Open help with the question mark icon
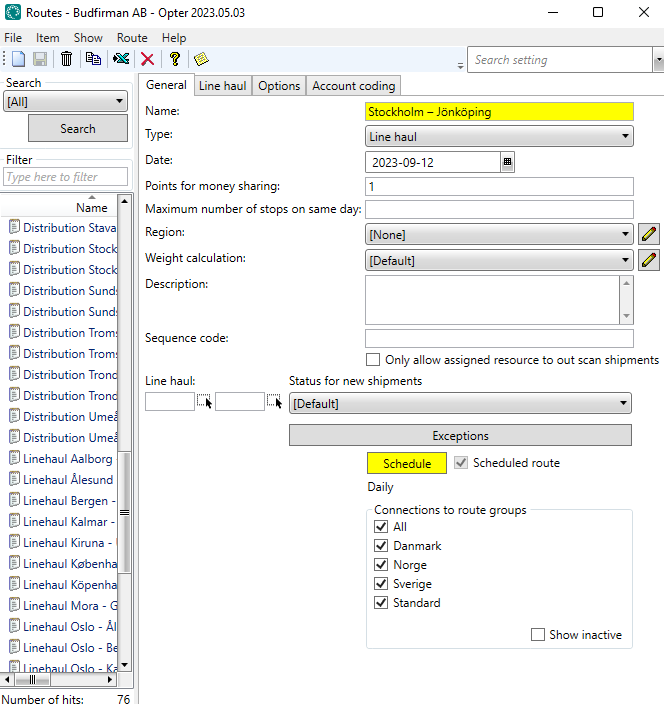 (174, 59)
